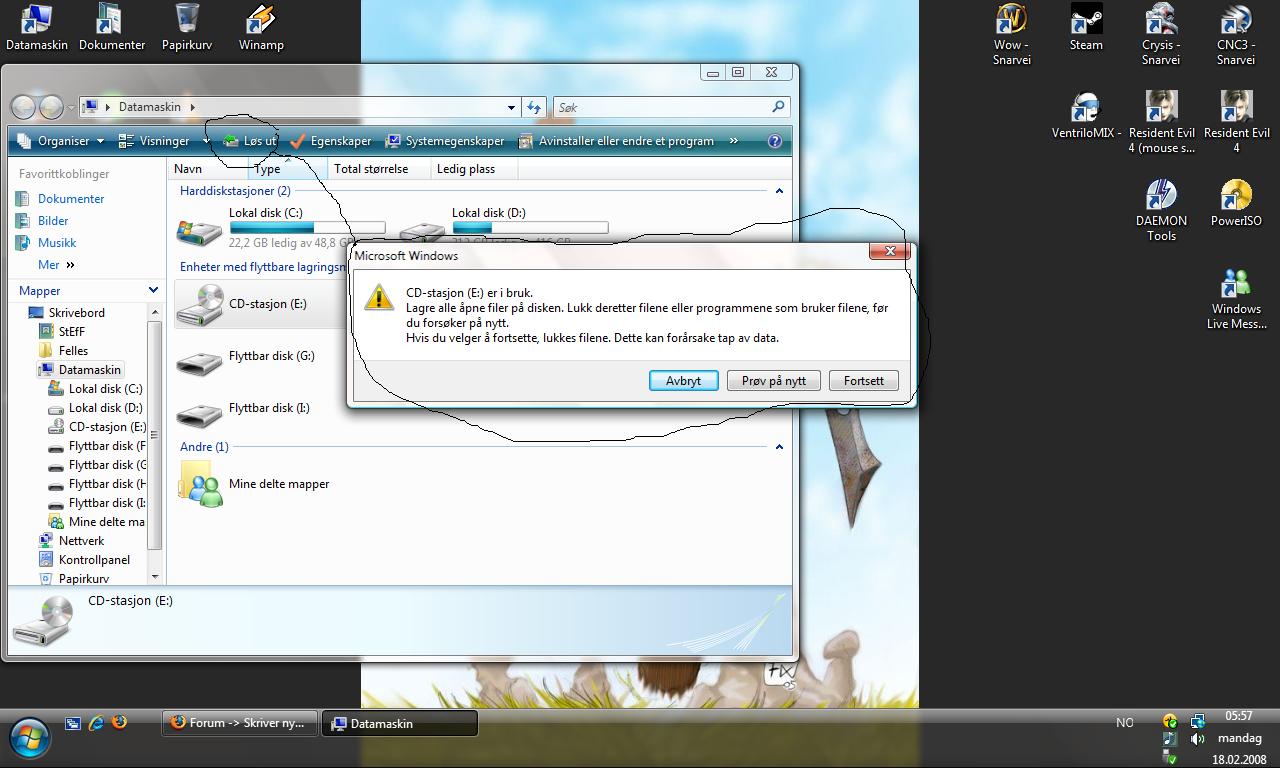Open the address bar history dropdown
Viewport: 1280px width, 768px height.
[511, 107]
